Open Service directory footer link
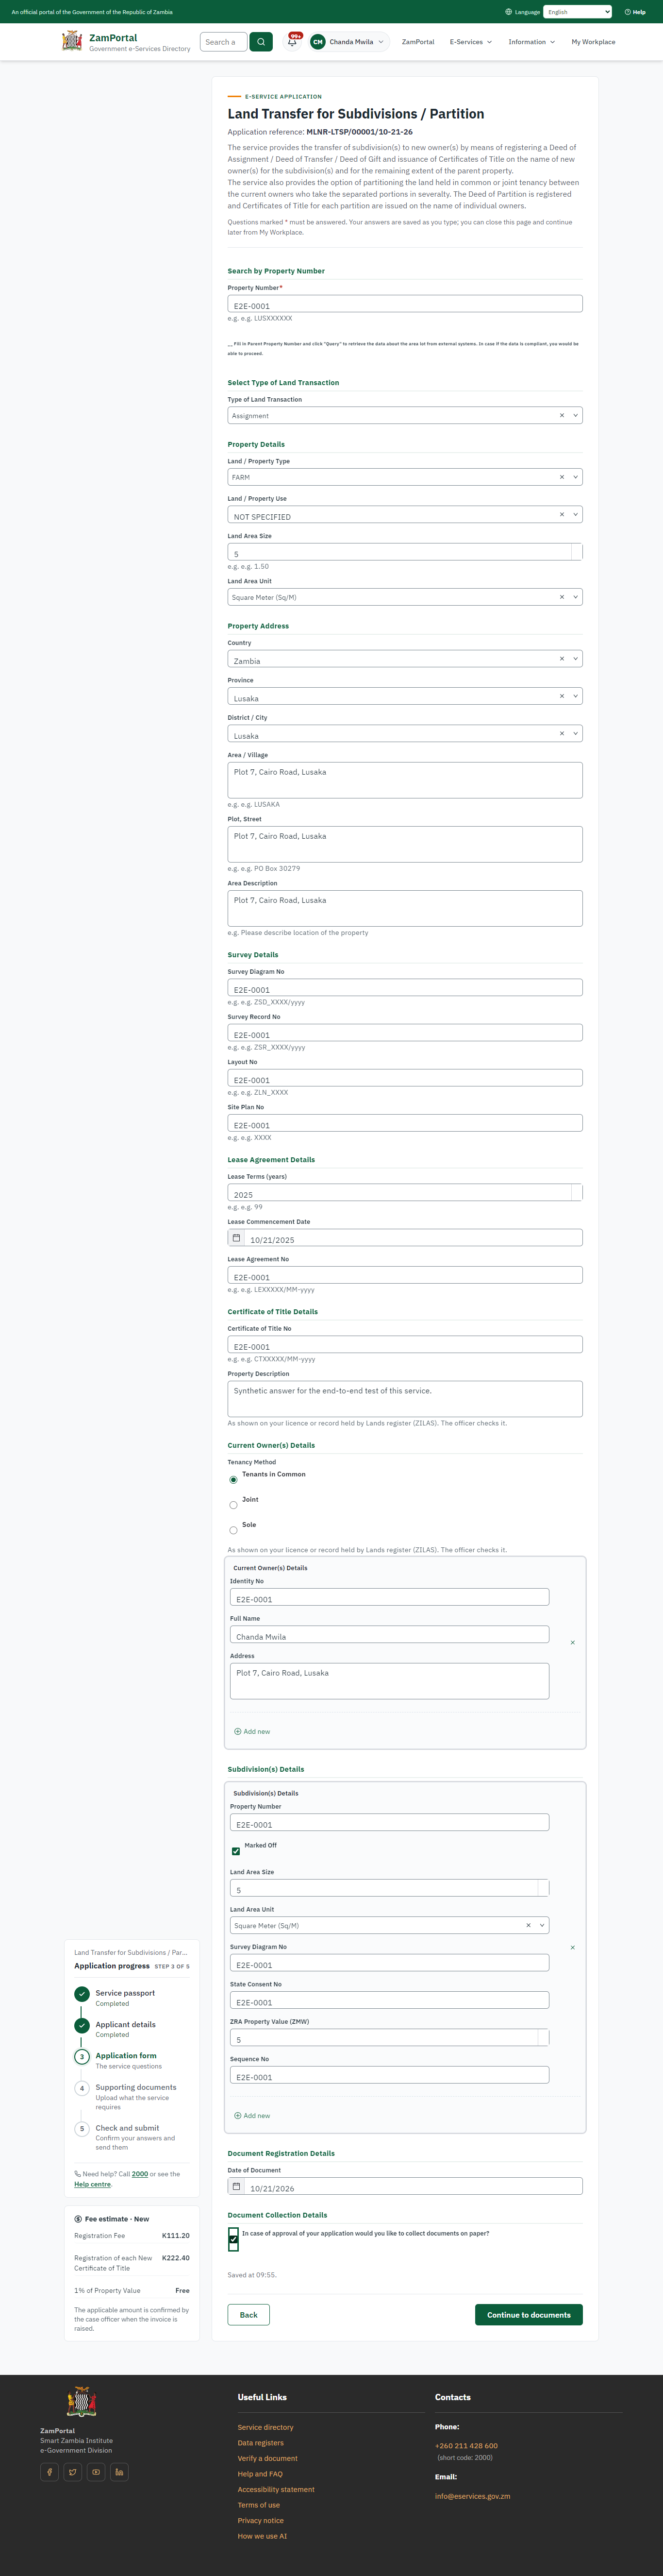The width and height of the screenshot is (663, 2576). (x=265, y=2427)
